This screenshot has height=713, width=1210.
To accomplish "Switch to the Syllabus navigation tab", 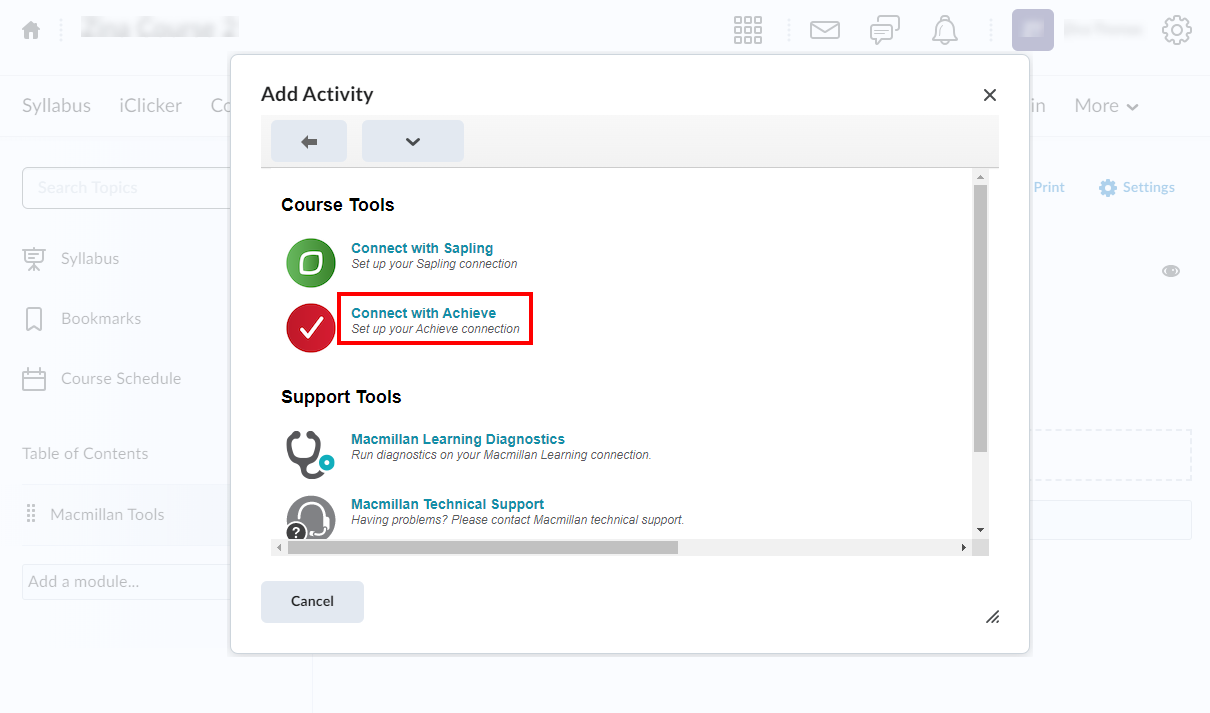I will pos(55,105).
